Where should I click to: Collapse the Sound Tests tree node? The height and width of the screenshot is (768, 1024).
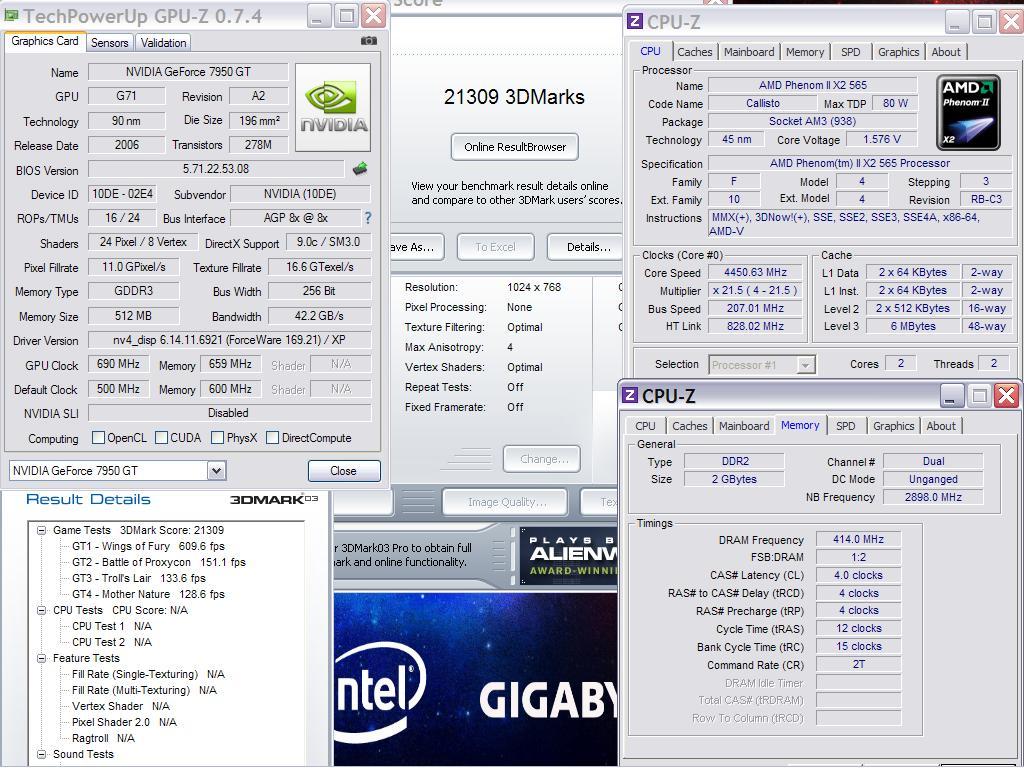(41, 754)
